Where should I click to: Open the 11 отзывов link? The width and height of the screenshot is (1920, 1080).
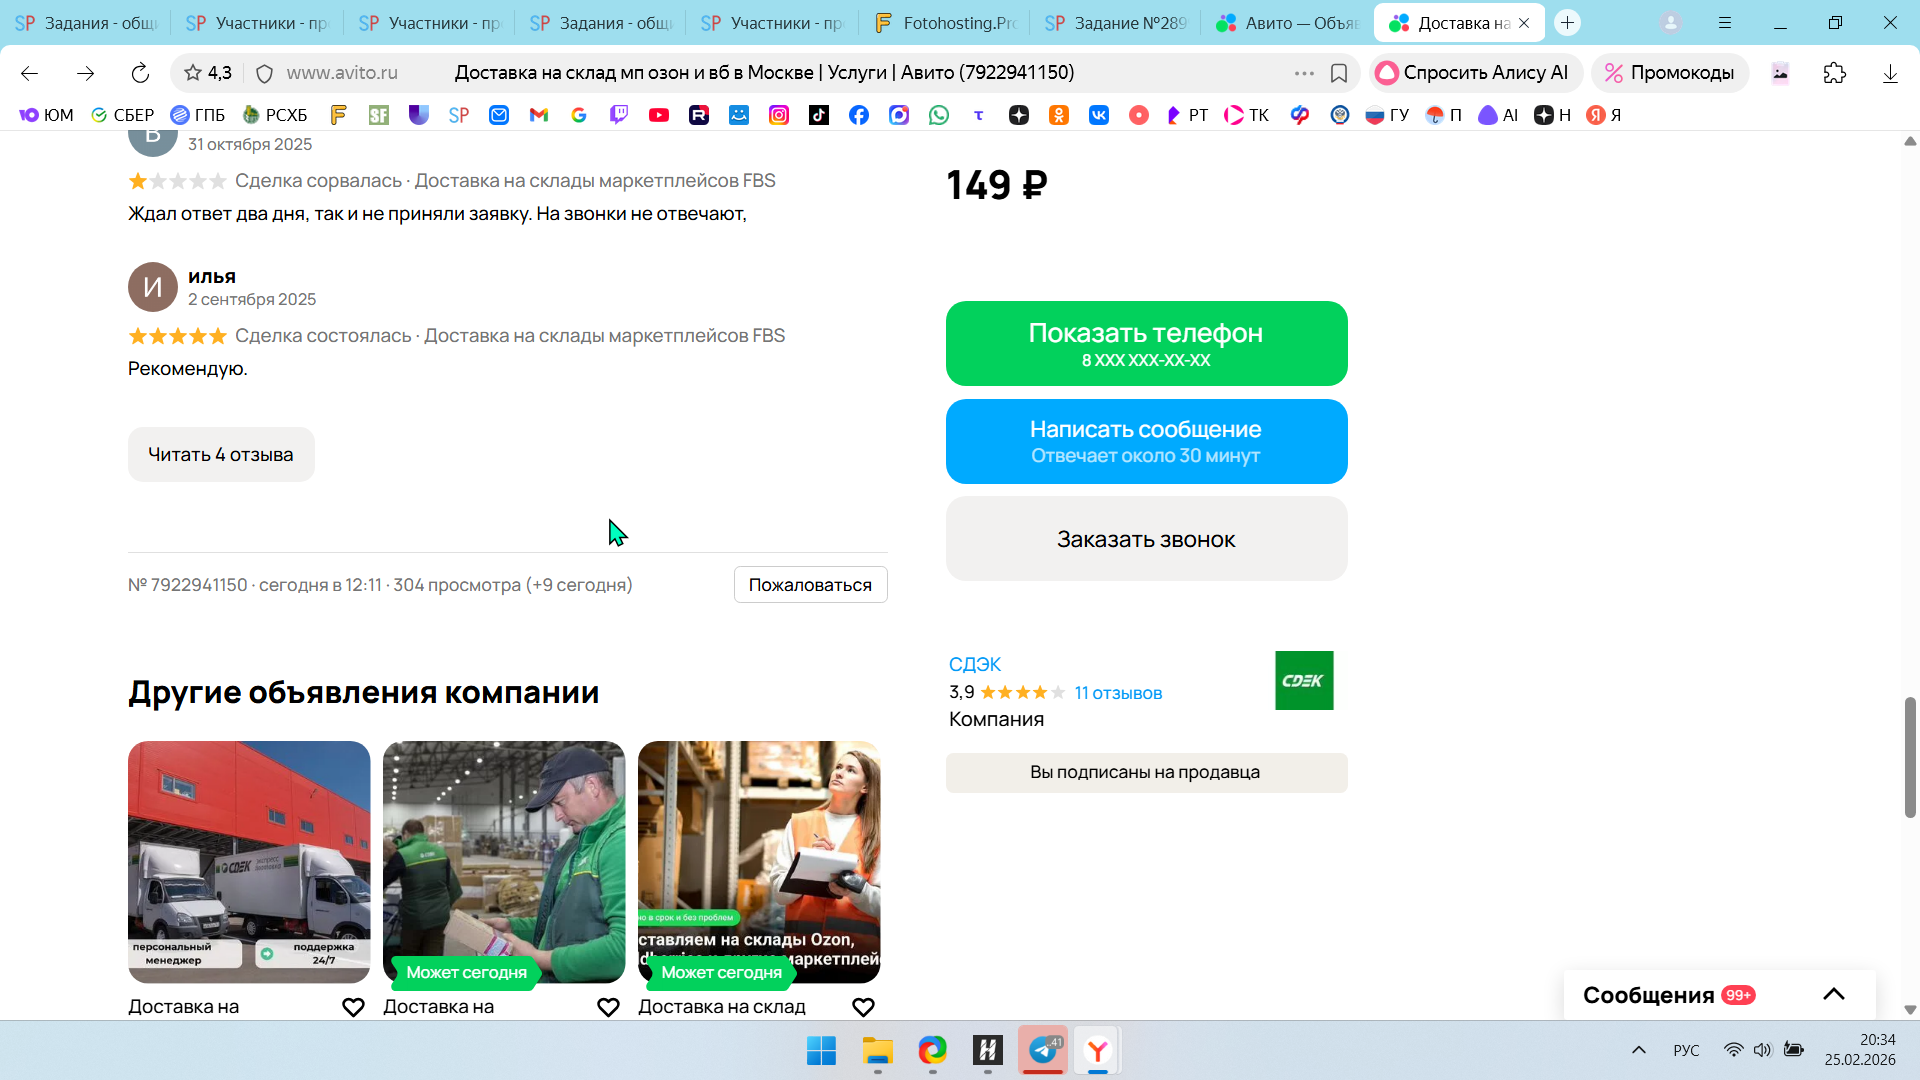(1118, 693)
